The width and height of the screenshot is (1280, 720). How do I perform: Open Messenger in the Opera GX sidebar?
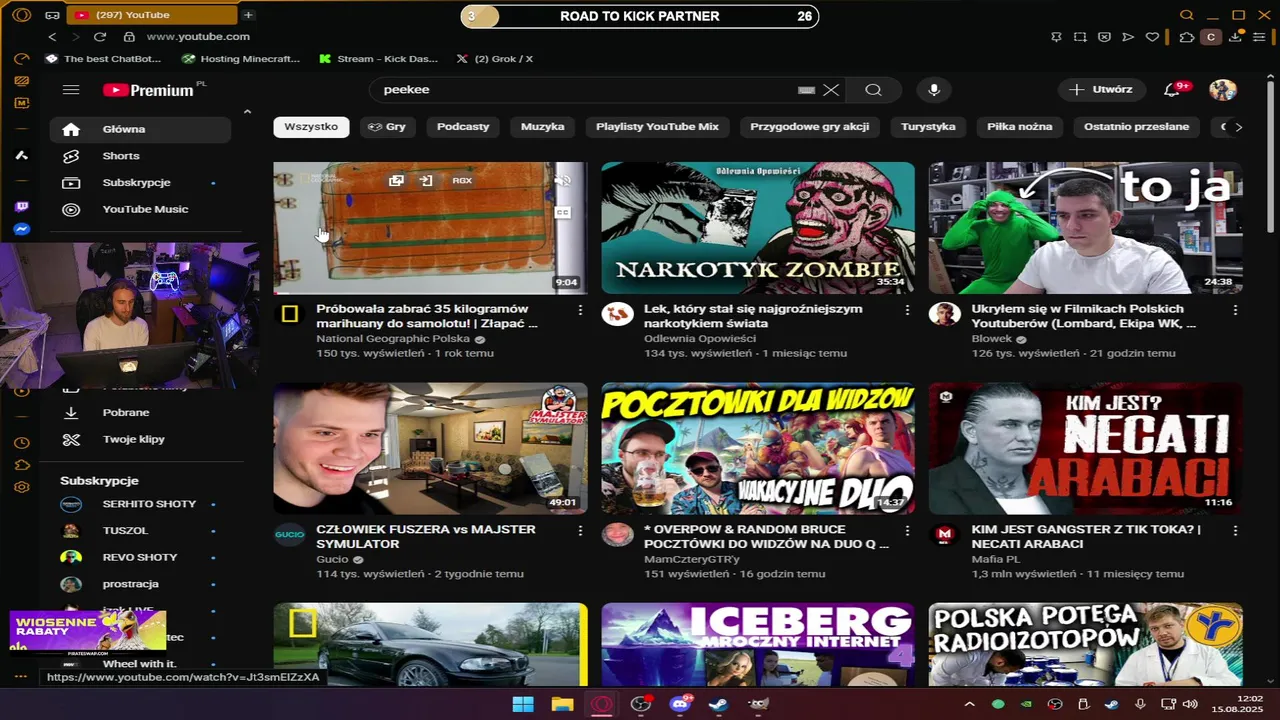[21, 229]
